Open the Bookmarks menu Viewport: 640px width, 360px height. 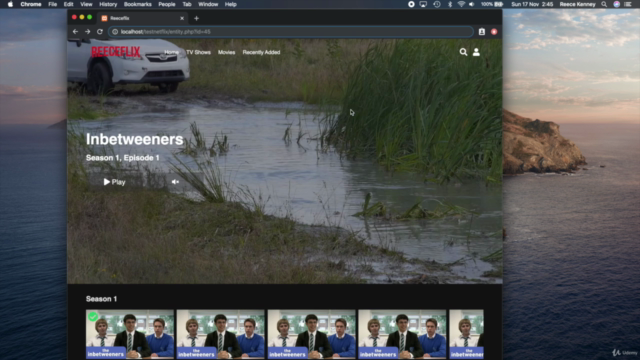[x=138, y=4]
